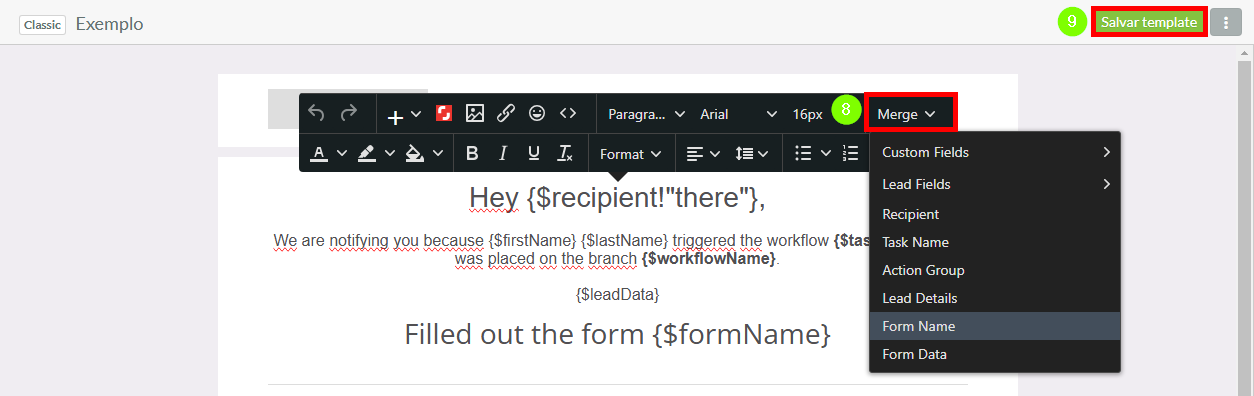This screenshot has width=1254, height=396.
Task: Expand the Custom Fields submenu
Action: point(995,152)
